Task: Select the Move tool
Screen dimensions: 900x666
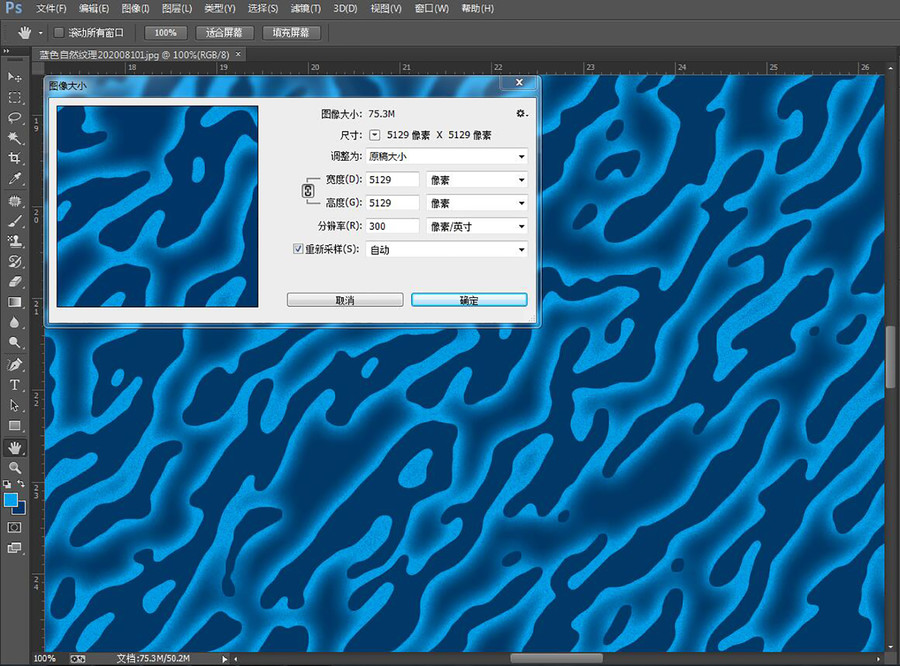Action: click(x=14, y=77)
